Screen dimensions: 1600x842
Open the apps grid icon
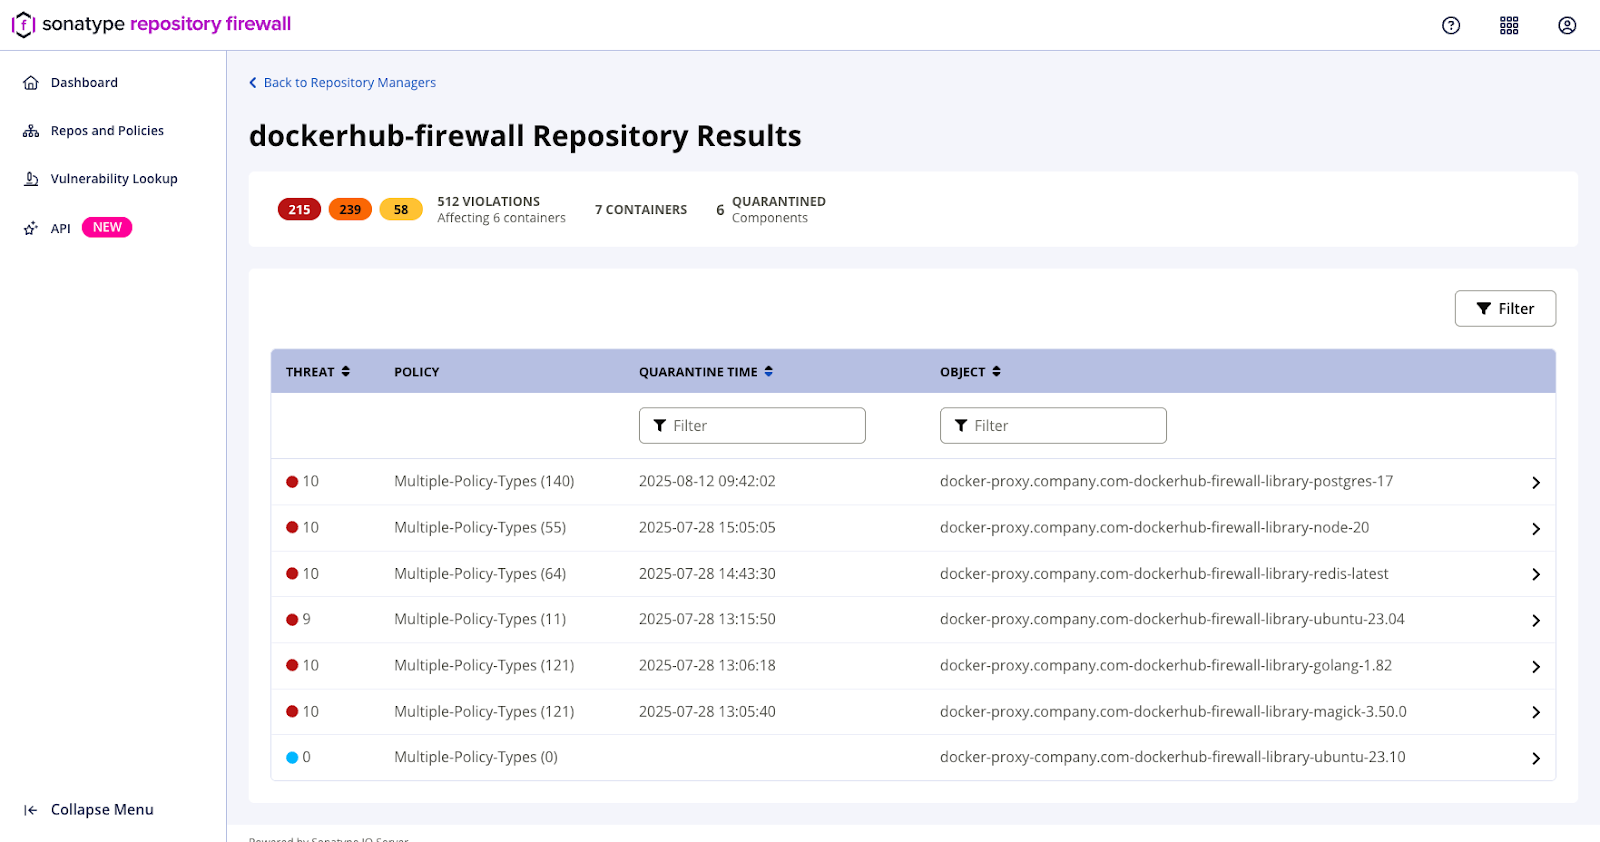(1509, 26)
